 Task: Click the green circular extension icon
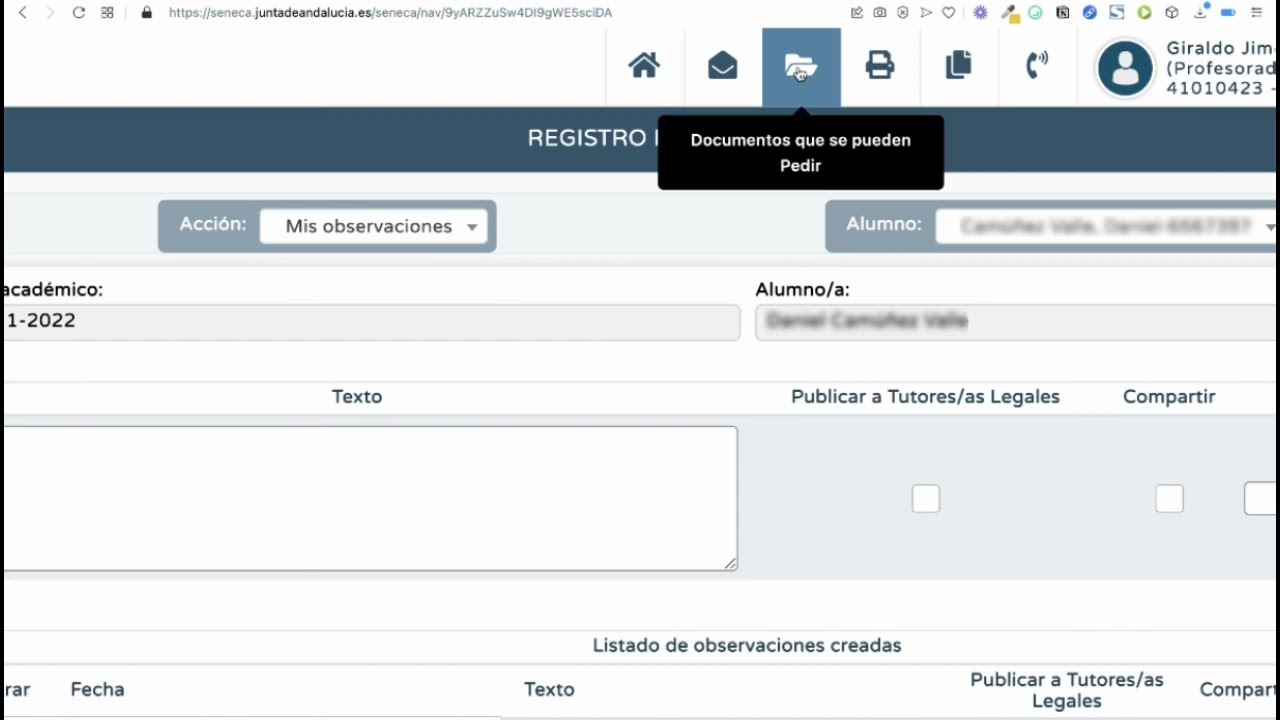1035,13
